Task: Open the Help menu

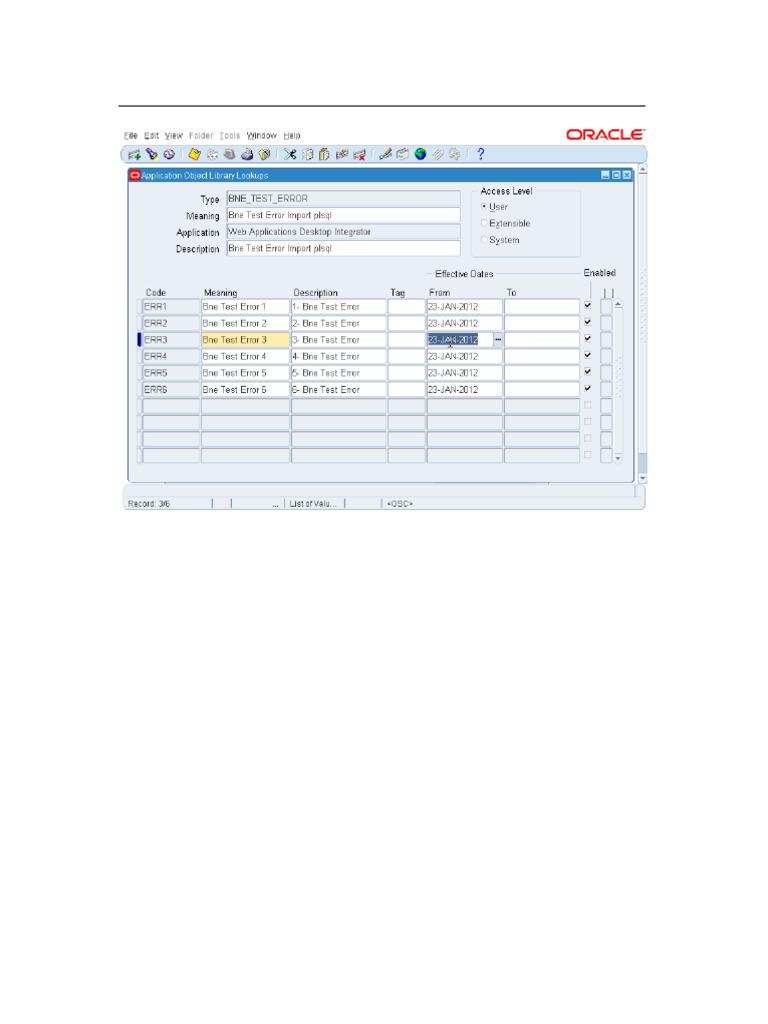Action: pos(292,136)
